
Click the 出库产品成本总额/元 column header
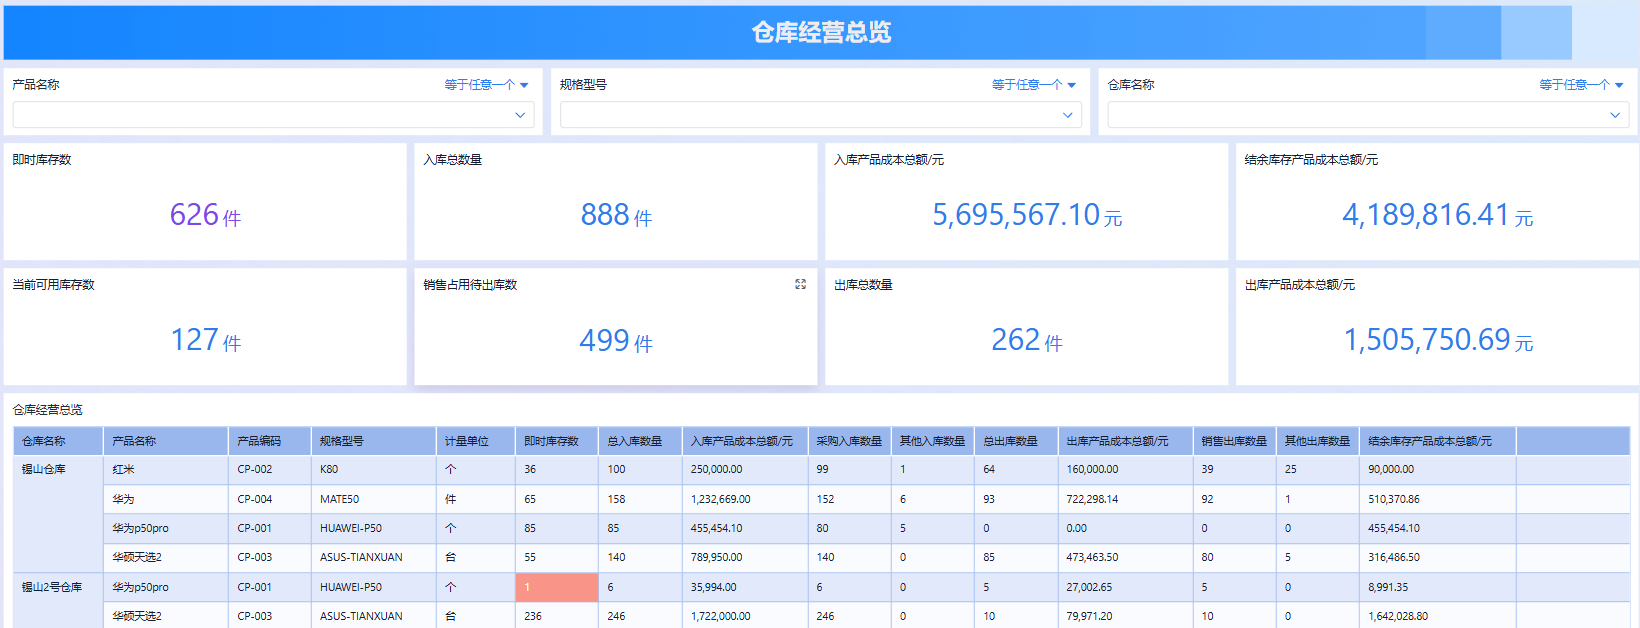pos(1125,441)
